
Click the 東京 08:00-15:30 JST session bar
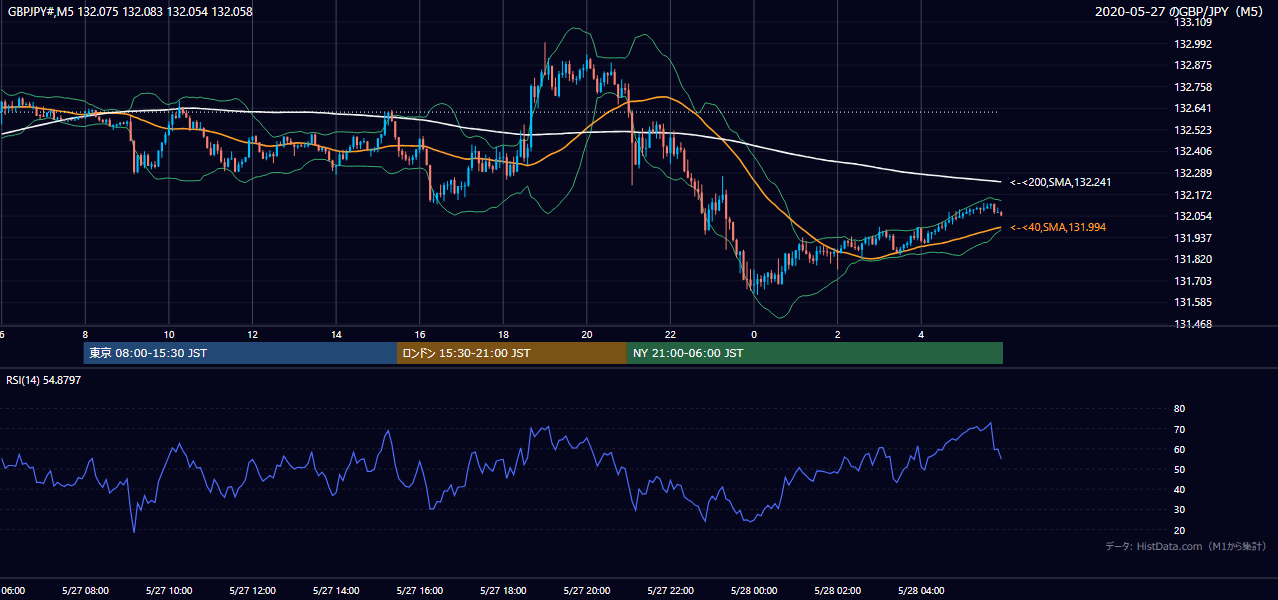pos(241,353)
